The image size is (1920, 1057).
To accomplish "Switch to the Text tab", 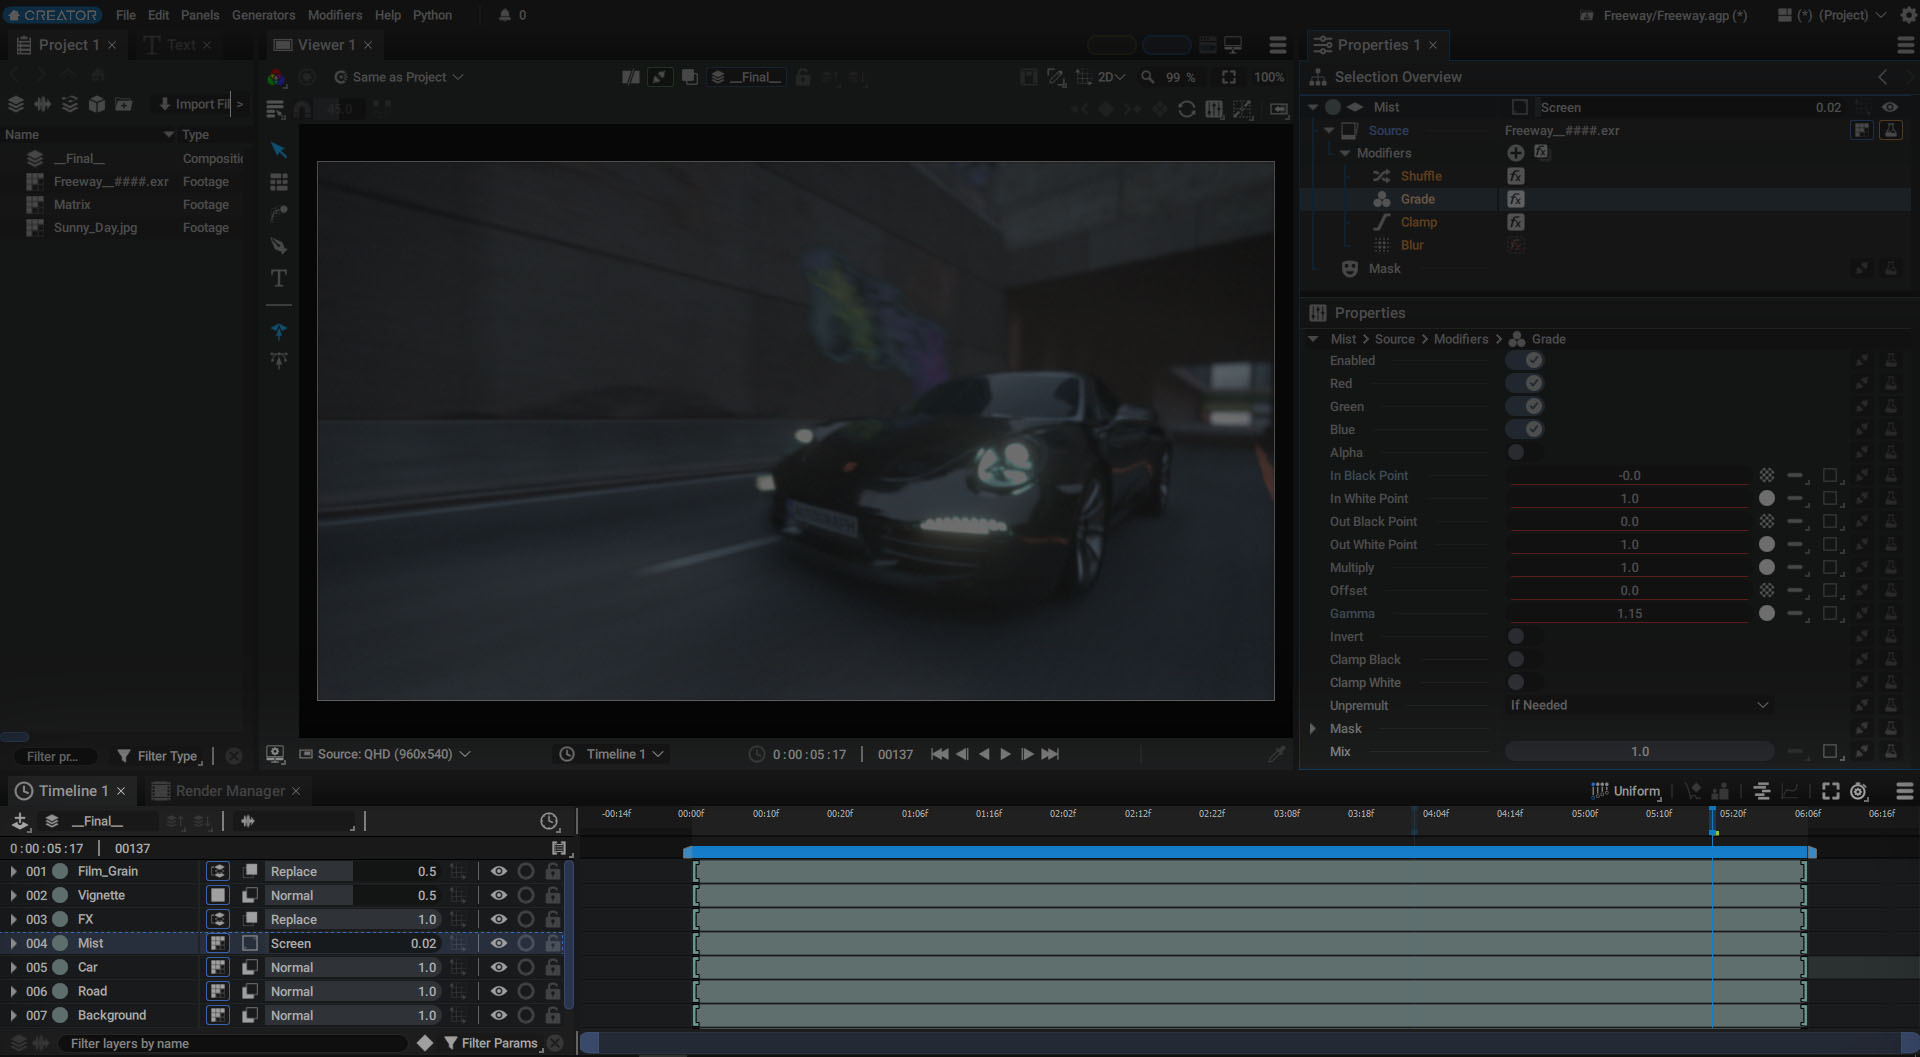I will point(178,45).
